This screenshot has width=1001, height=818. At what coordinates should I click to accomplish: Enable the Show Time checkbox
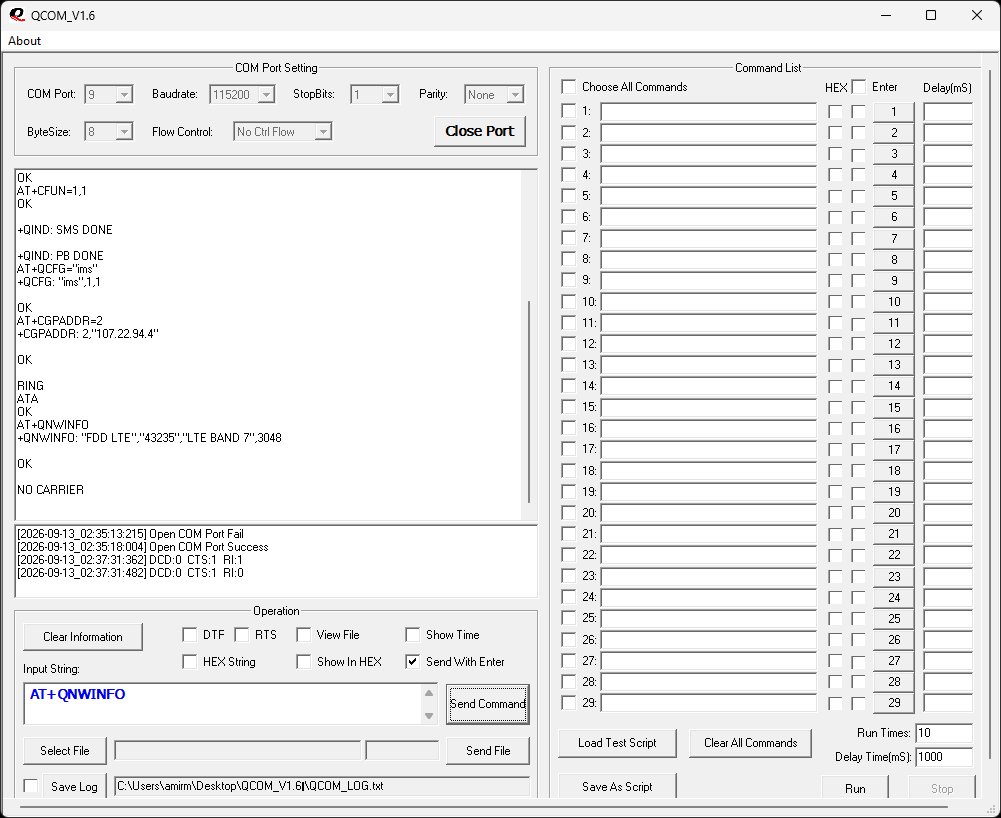pos(413,635)
